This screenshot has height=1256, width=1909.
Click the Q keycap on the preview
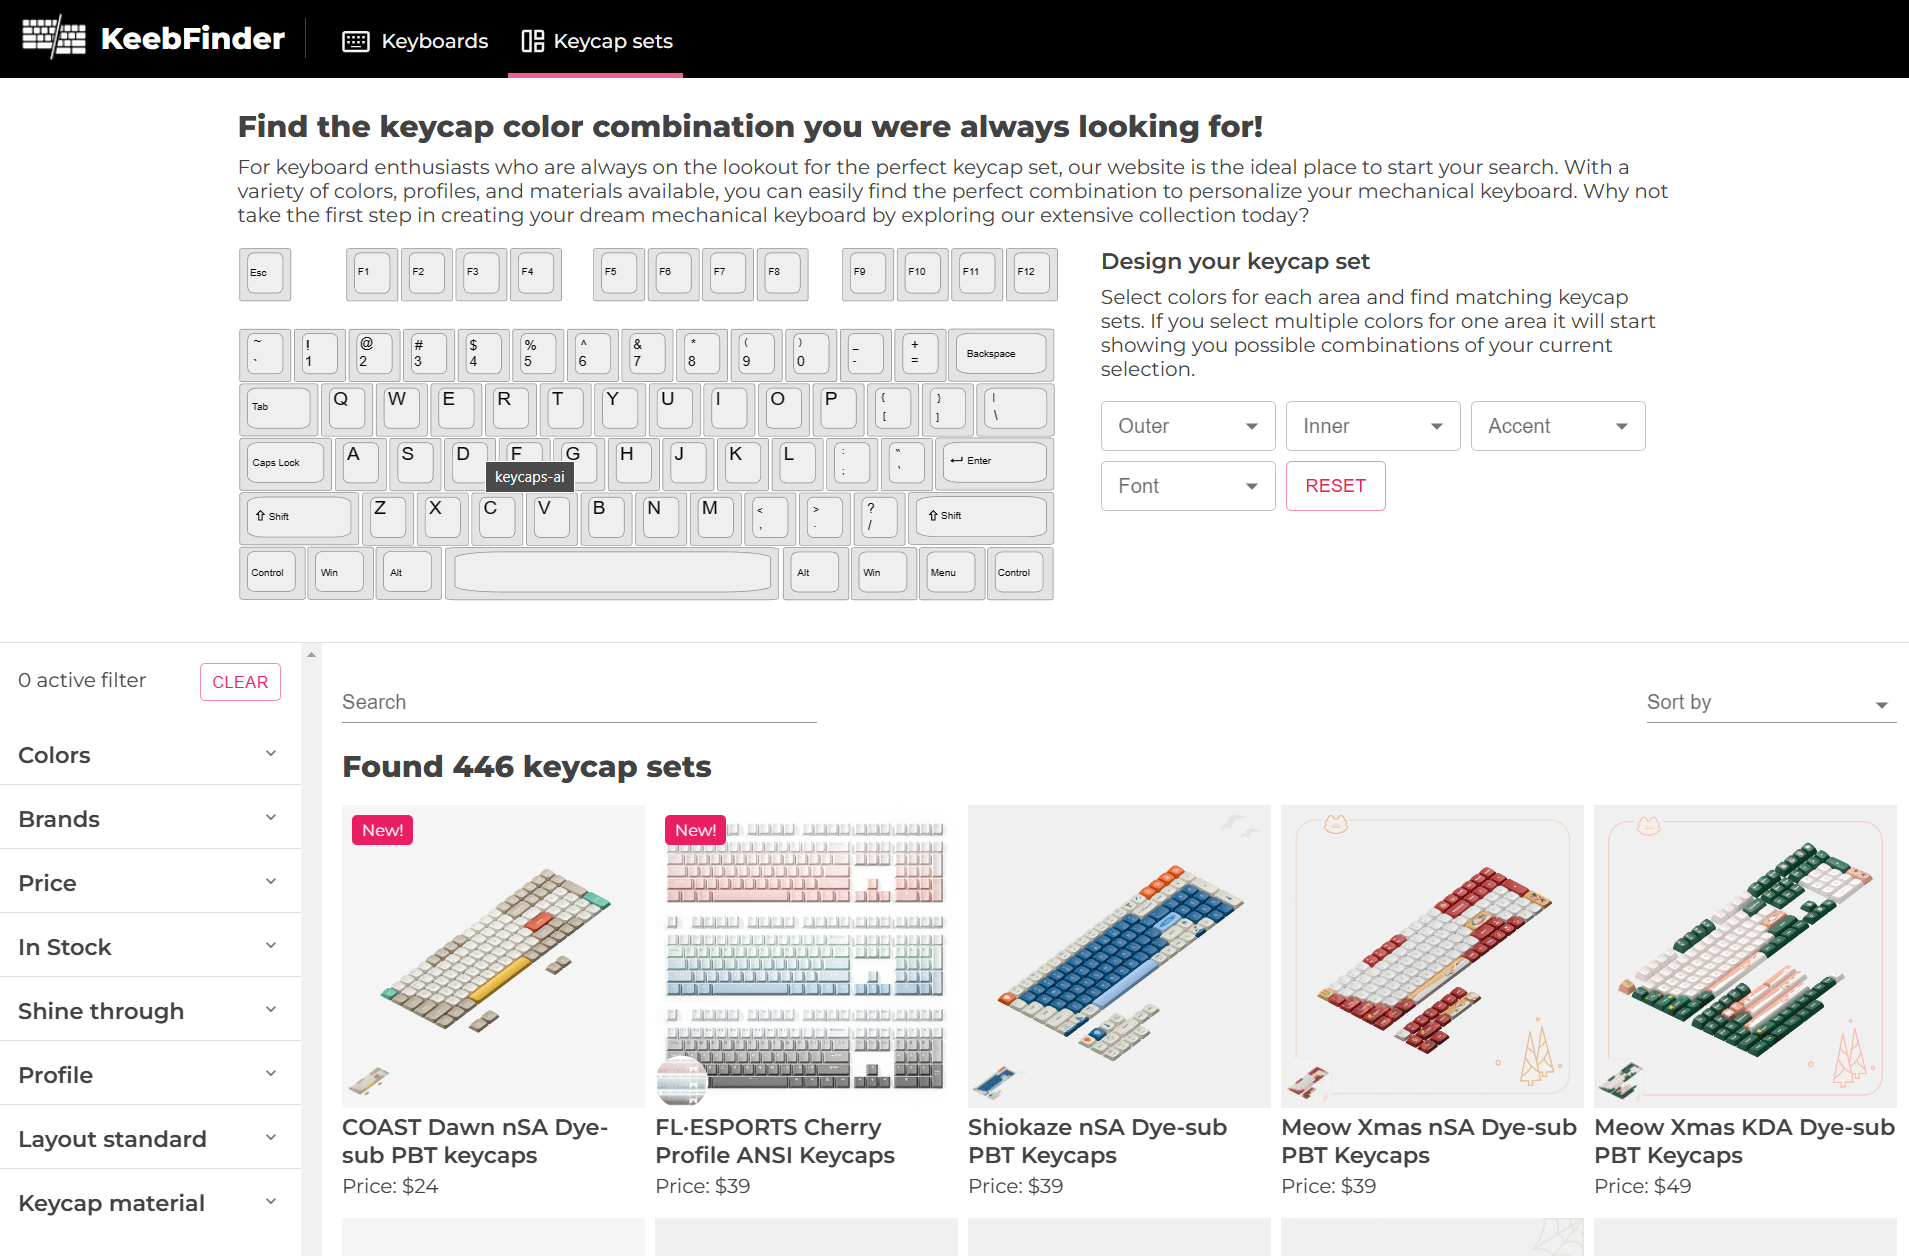(x=347, y=409)
